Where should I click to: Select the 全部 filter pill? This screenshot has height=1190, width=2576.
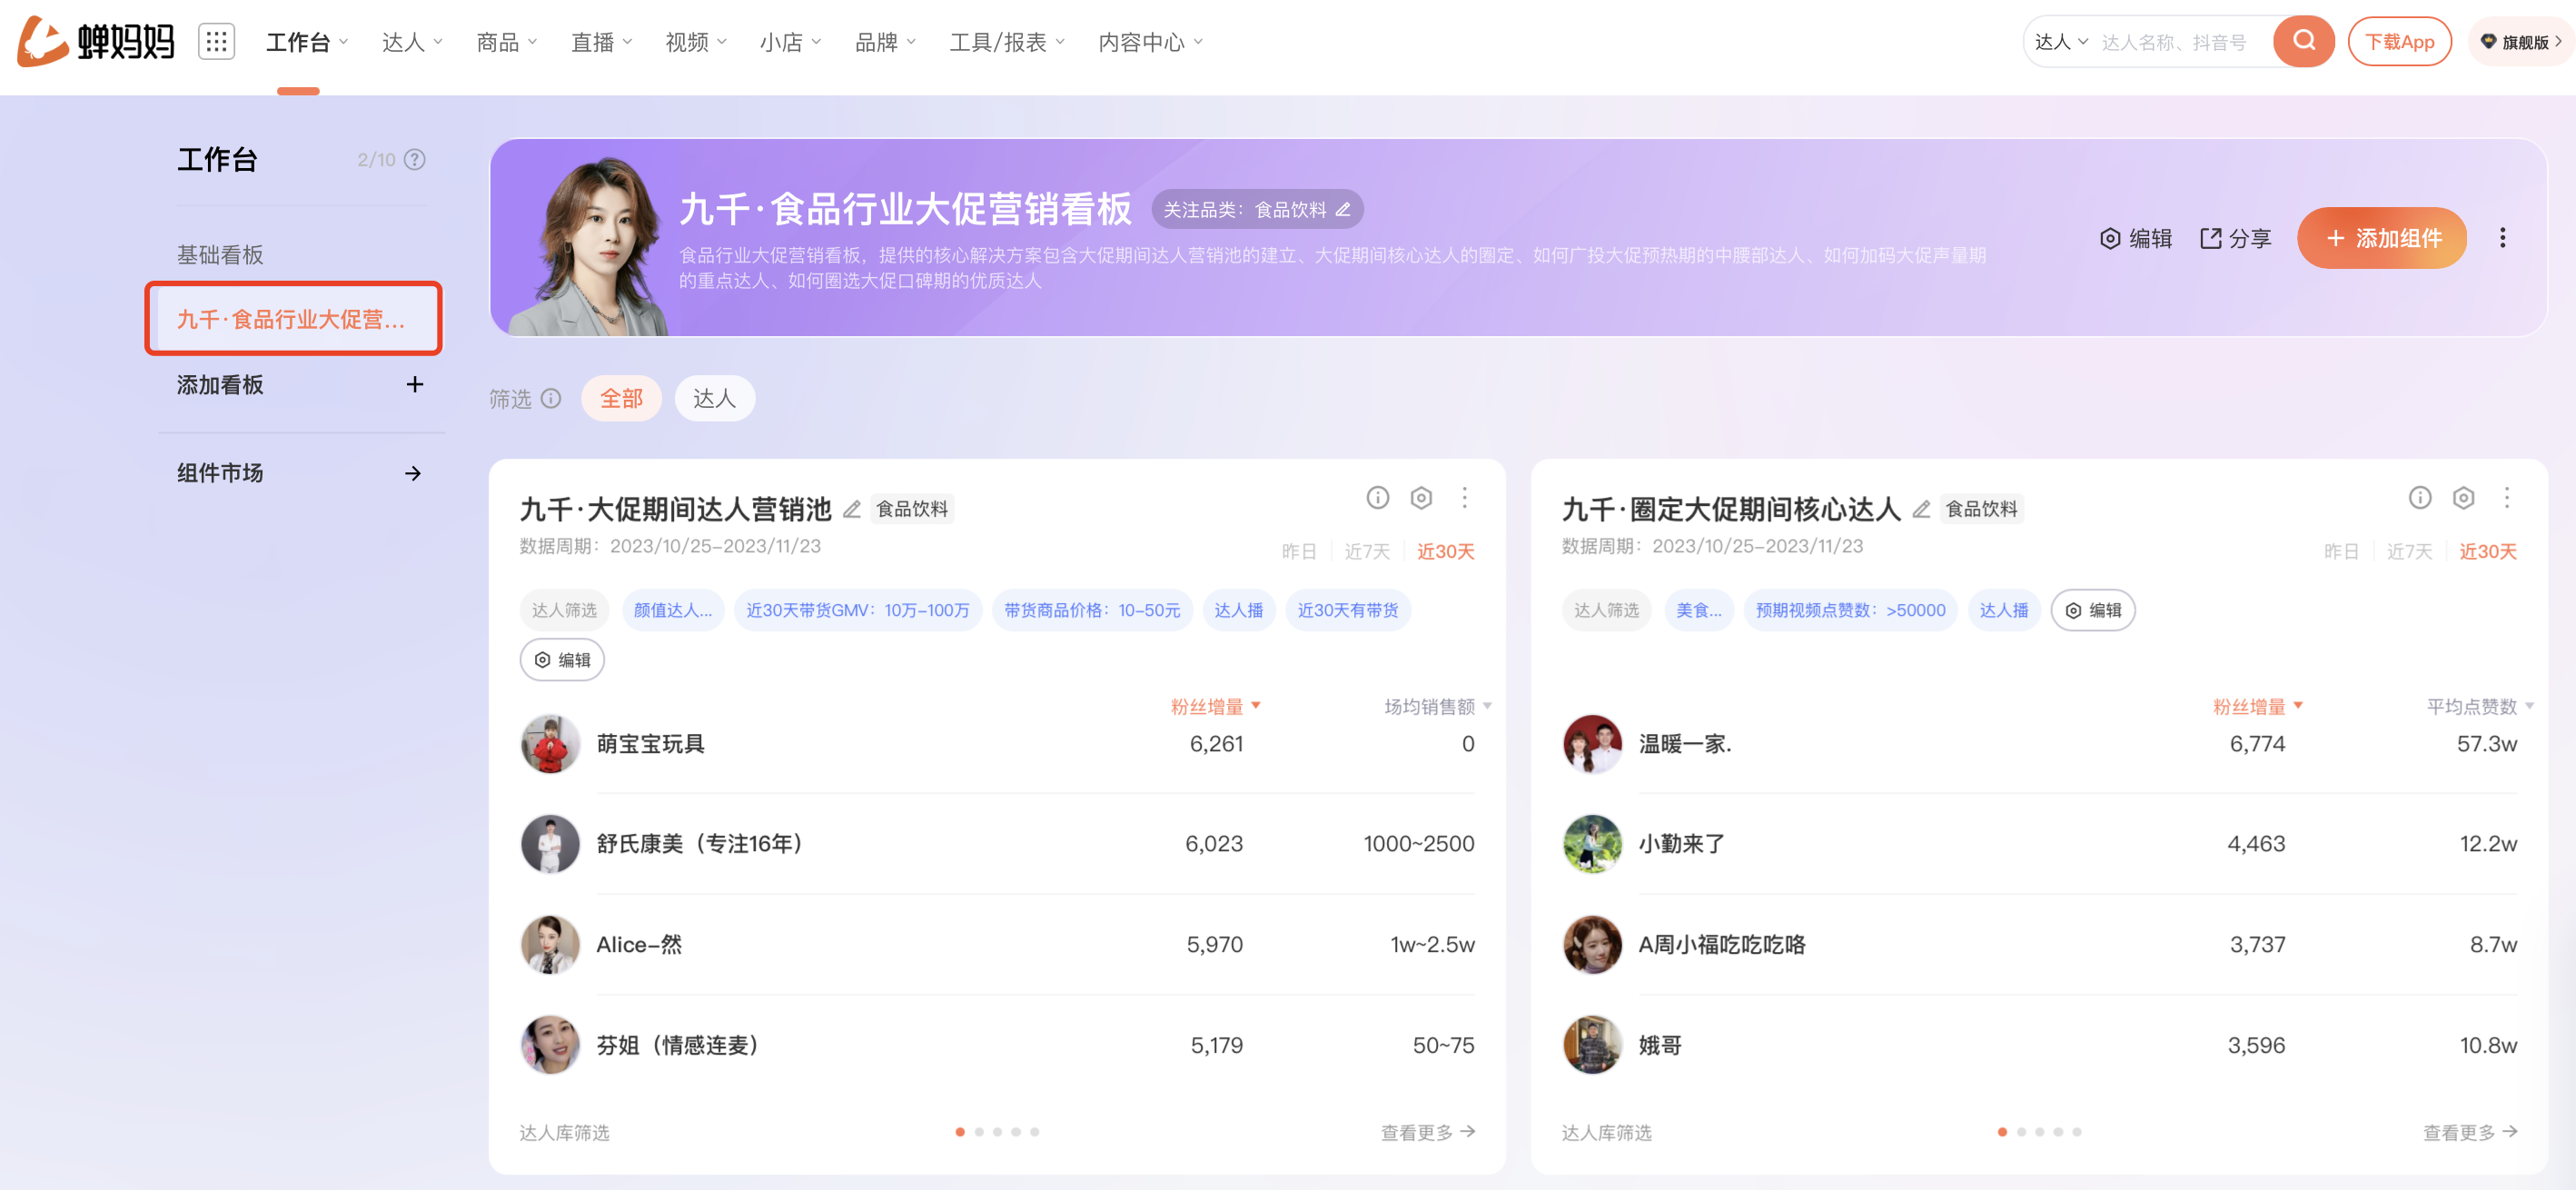[x=621, y=399]
